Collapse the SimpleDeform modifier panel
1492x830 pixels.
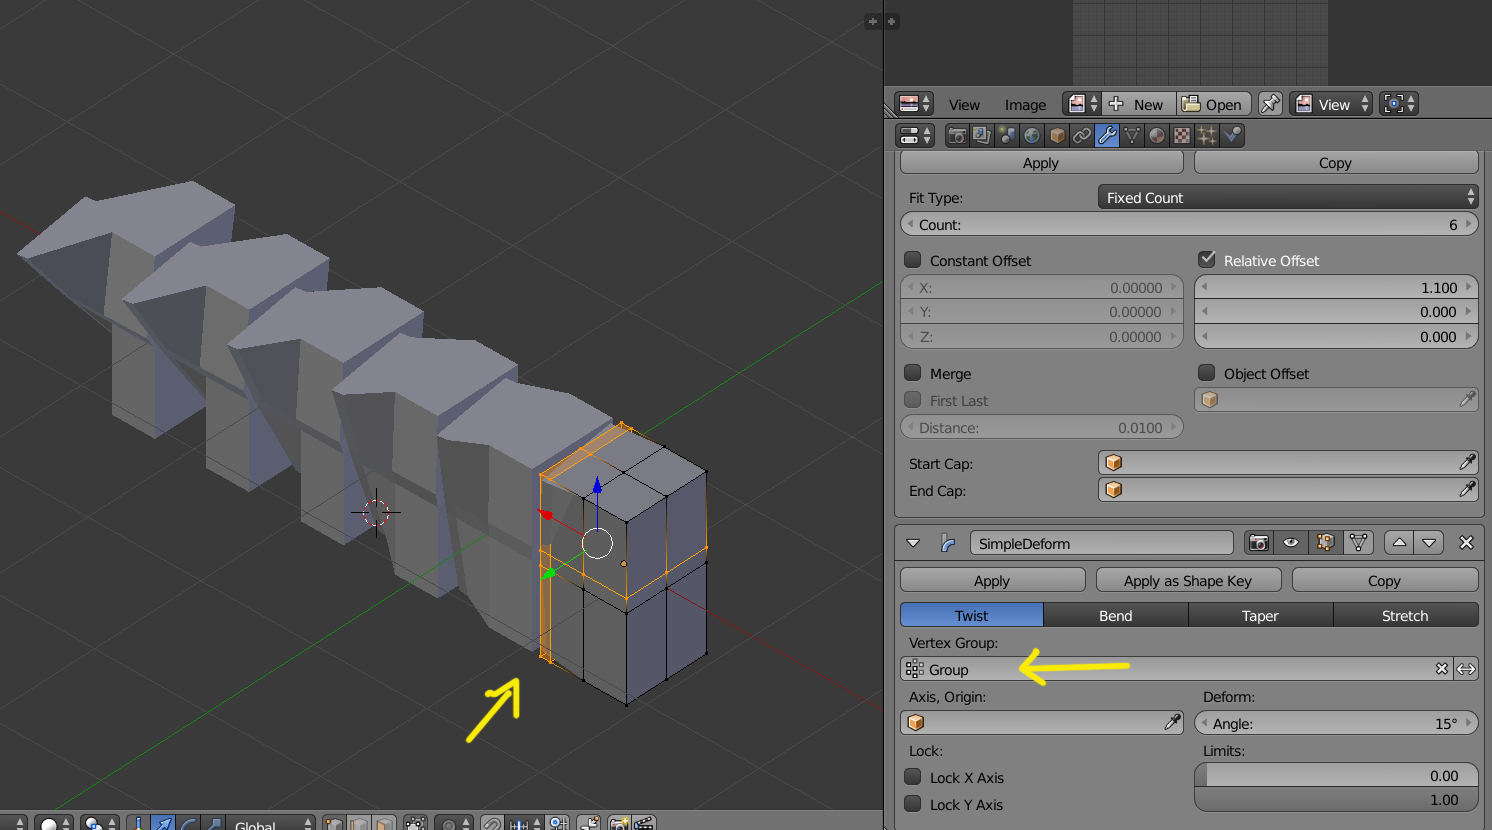click(913, 543)
